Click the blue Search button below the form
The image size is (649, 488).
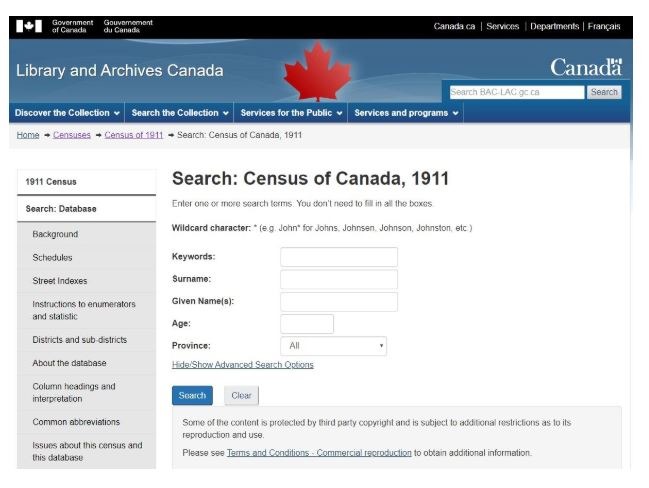[x=192, y=396]
